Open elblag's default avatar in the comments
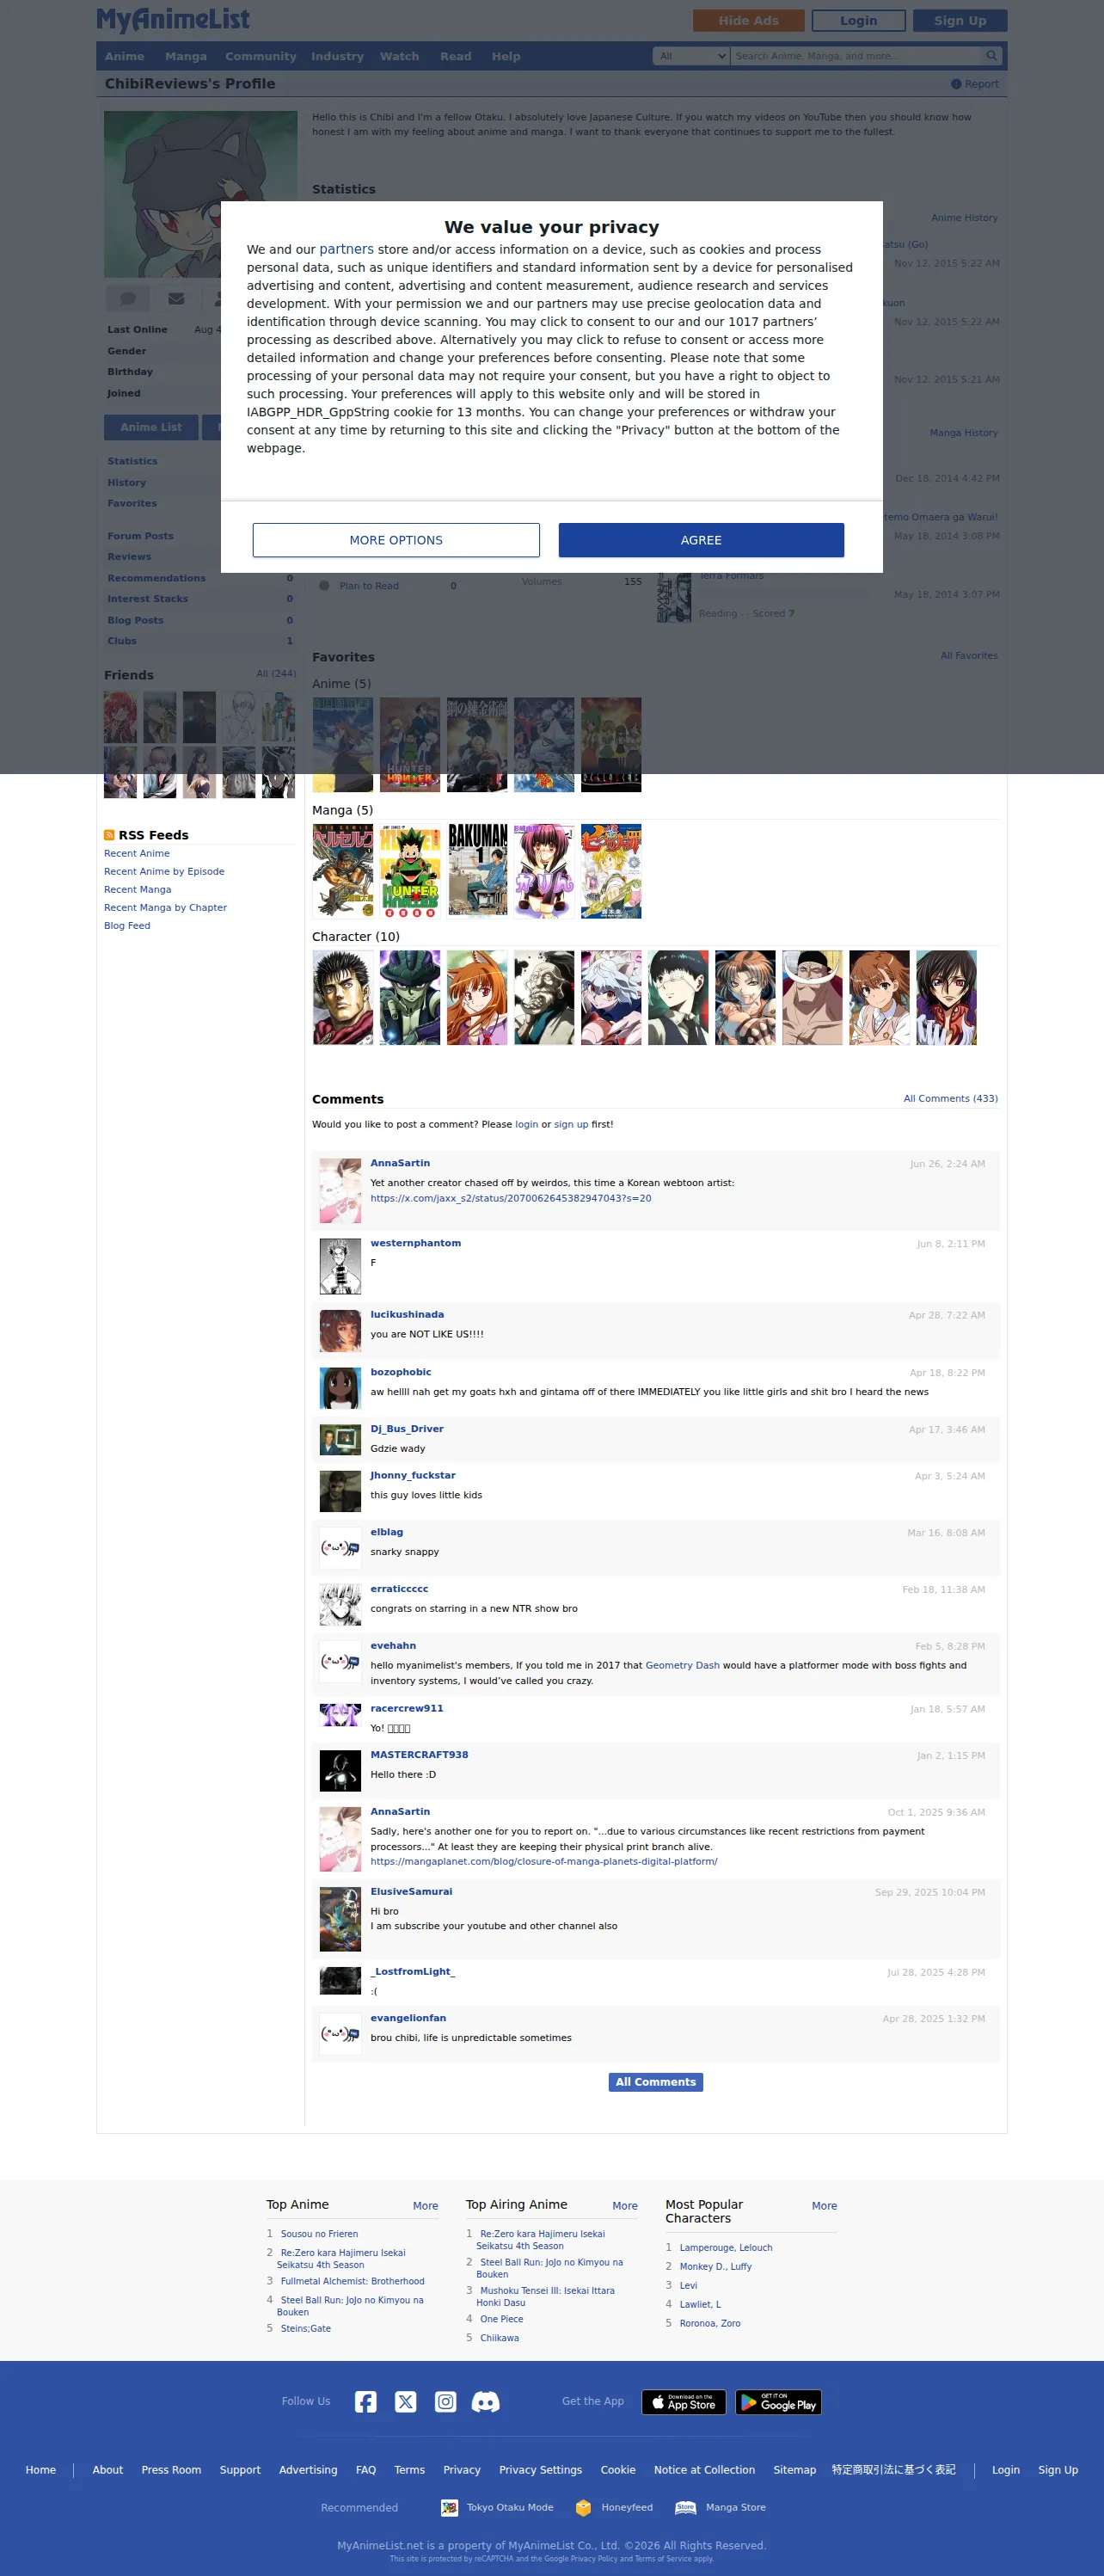This screenshot has width=1104, height=2576. coord(340,1548)
